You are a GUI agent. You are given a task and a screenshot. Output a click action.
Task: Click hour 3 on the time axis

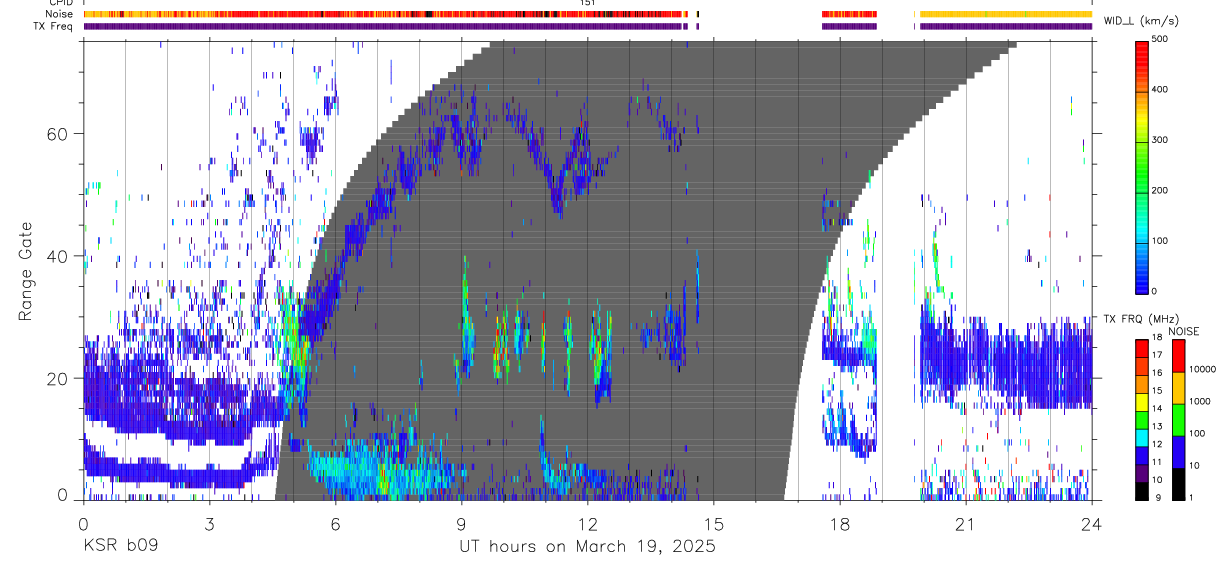[209, 524]
